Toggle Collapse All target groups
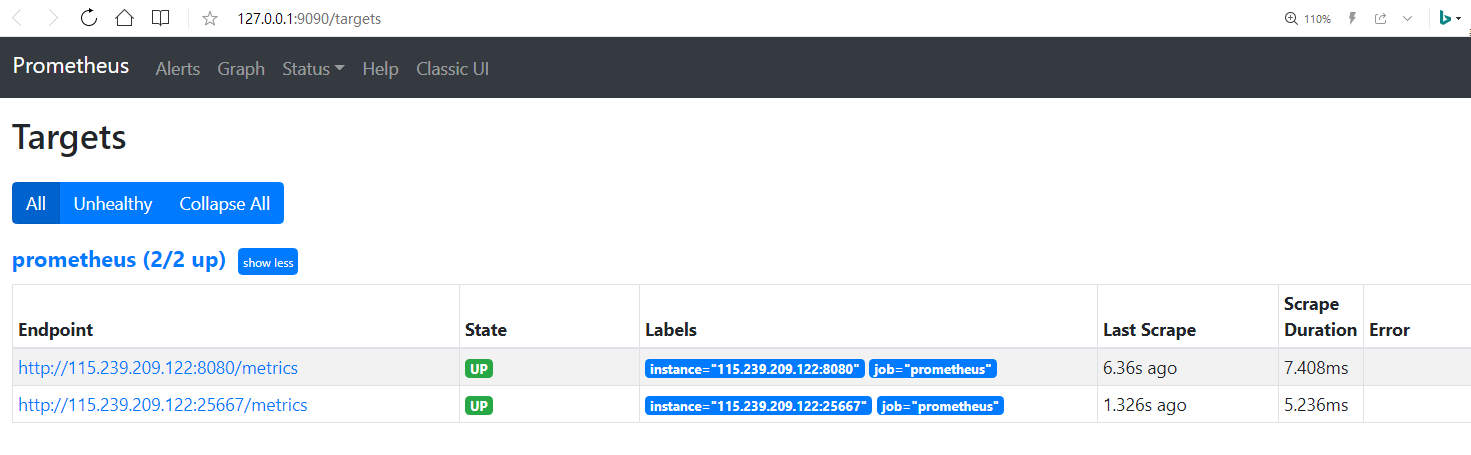The width and height of the screenshot is (1471, 455). tap(224, 203)
